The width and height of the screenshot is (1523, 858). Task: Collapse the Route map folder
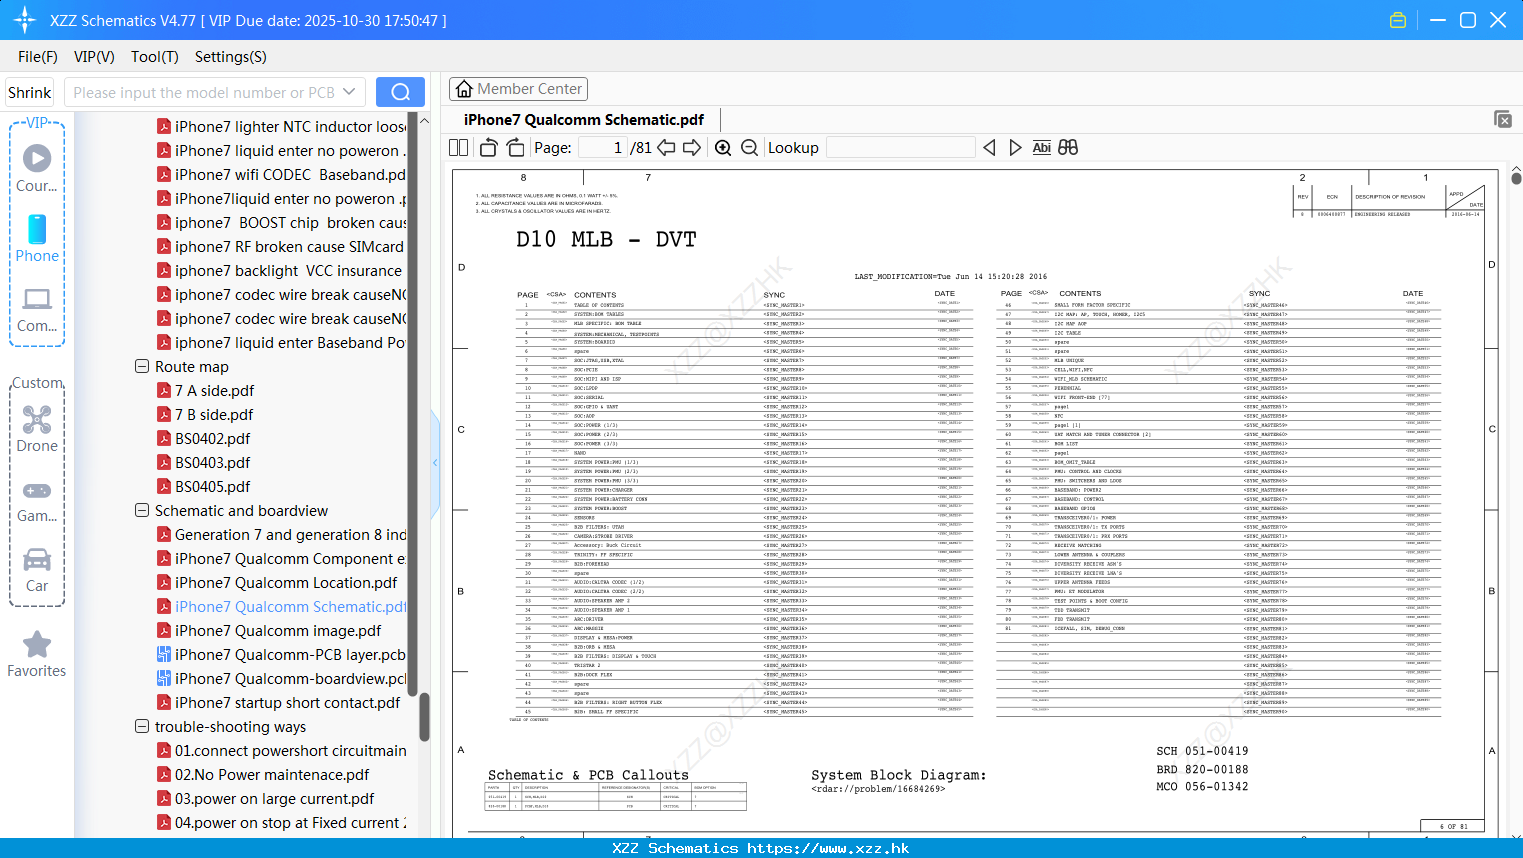click(142, 366)
